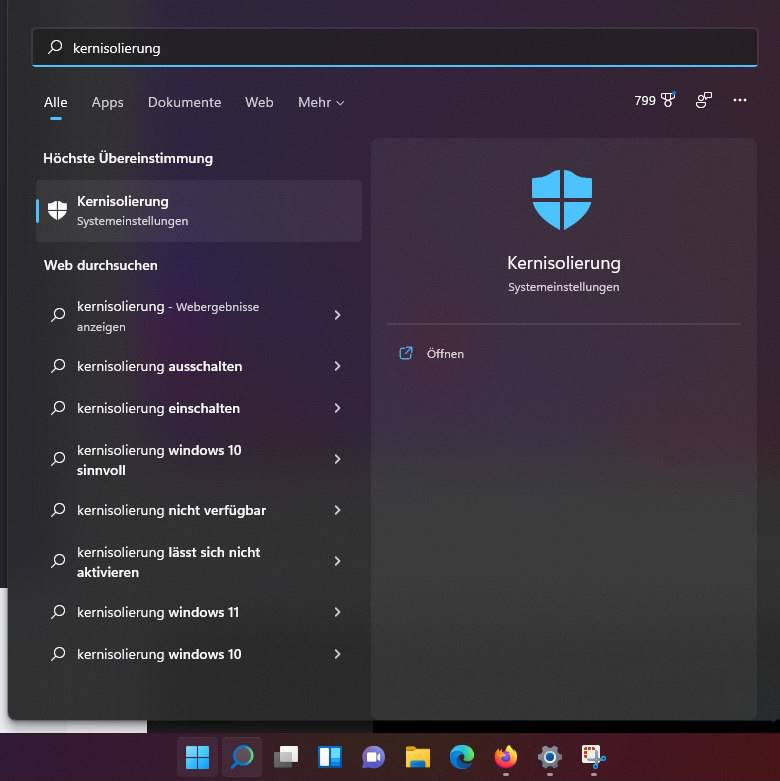The width and height of the screenshot is (780, 781).
Task: Click the taskbar Search icon
Action: [x=242, y=757]
